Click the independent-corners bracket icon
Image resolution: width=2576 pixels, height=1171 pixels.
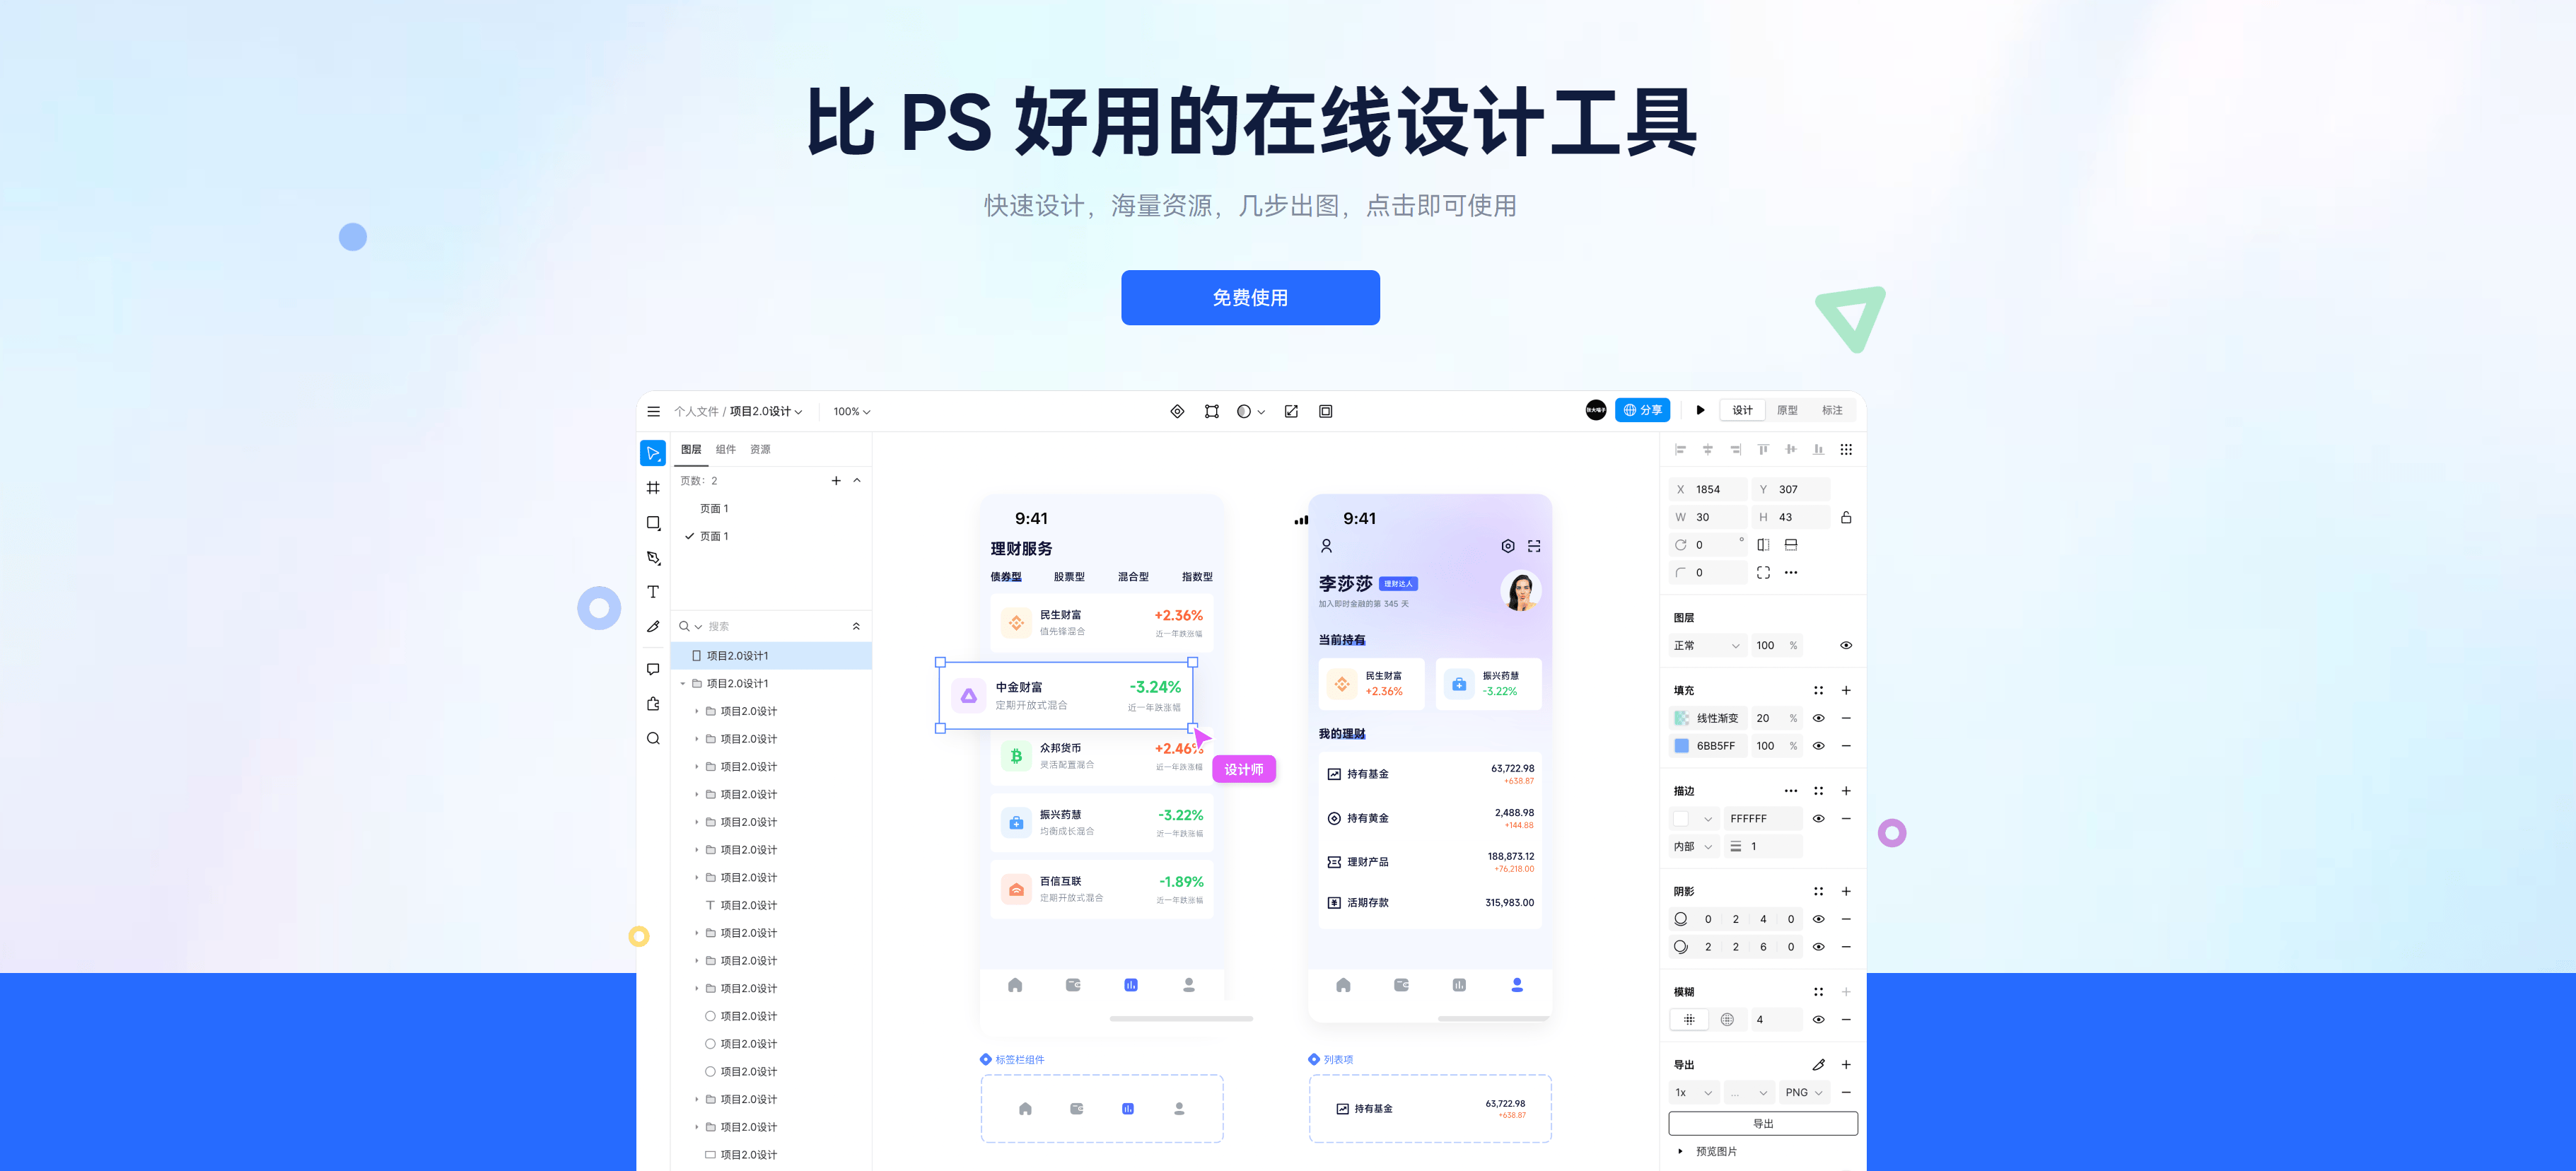click(1763, 573)
